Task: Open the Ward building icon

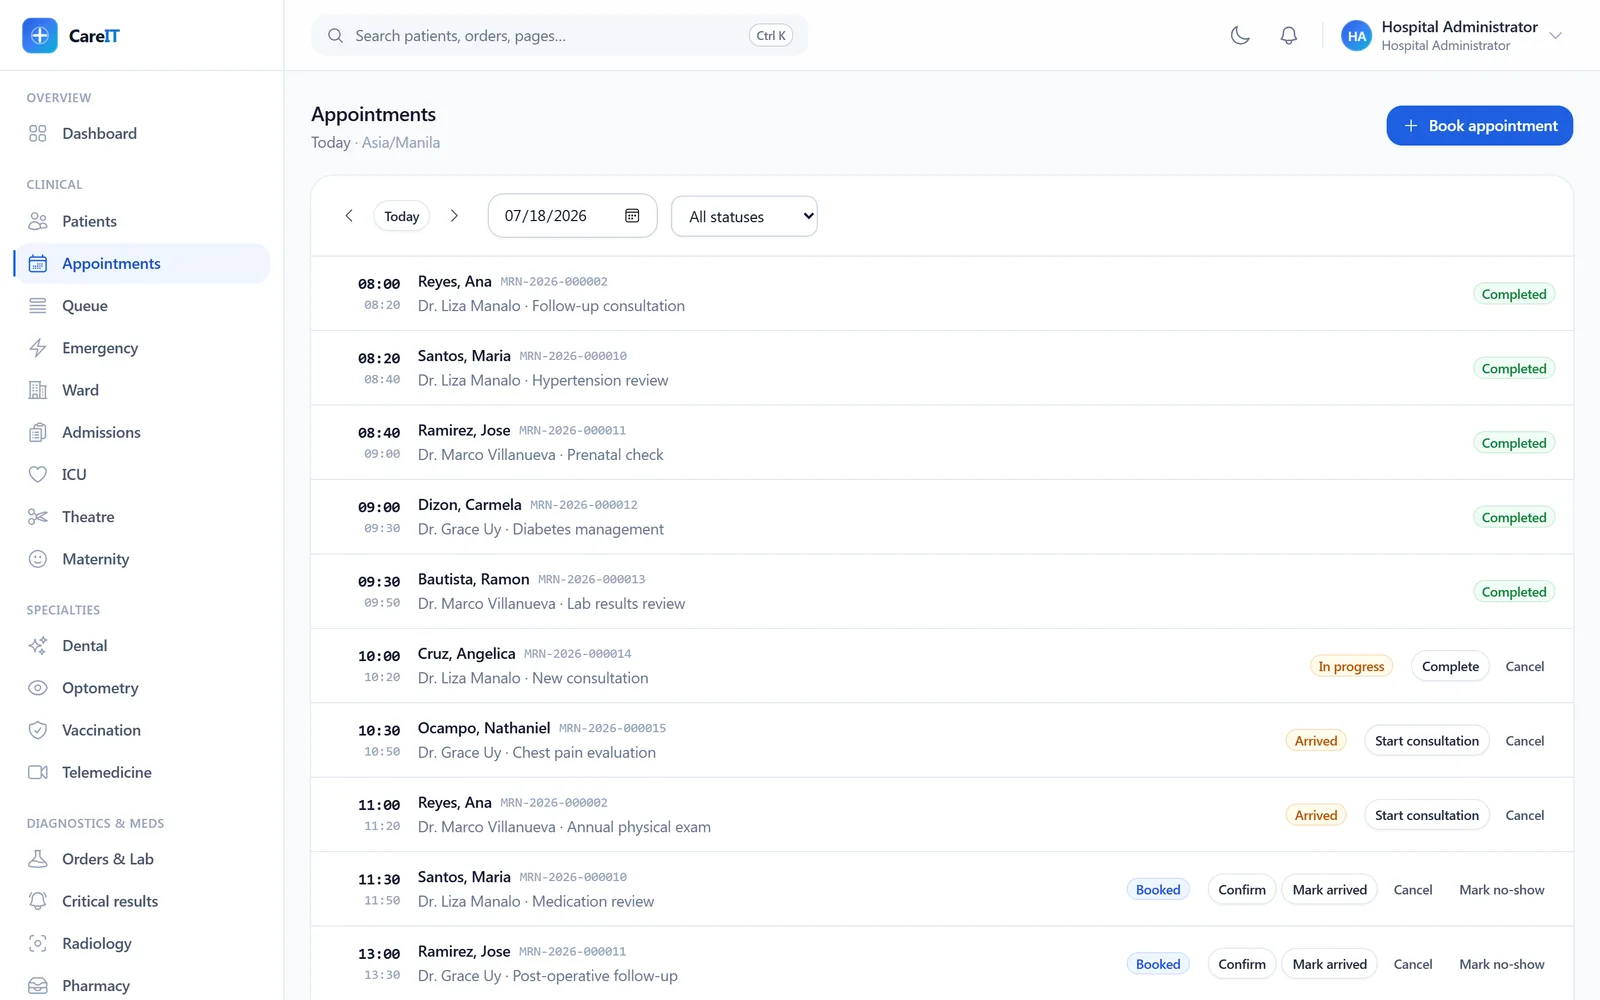Action: [38, 390]
